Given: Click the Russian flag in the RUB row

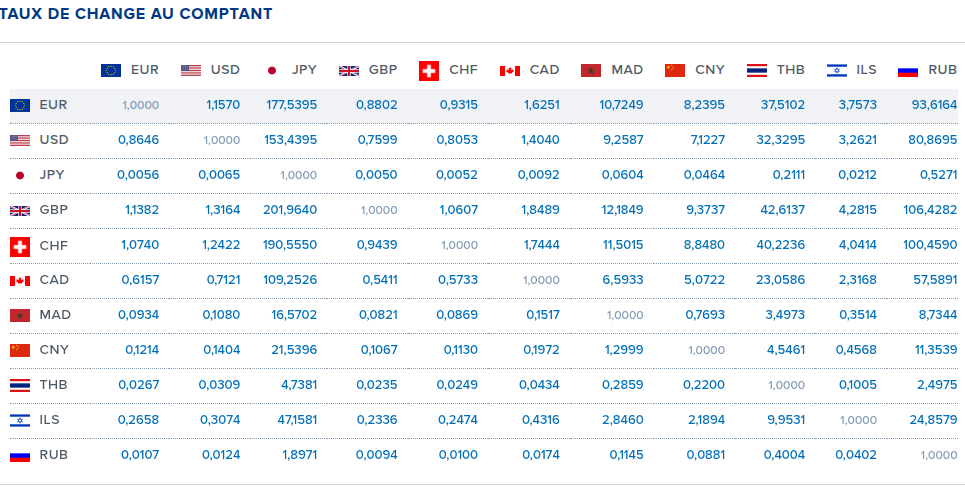Looking at the screenshot, I should (x=19, y=455).
